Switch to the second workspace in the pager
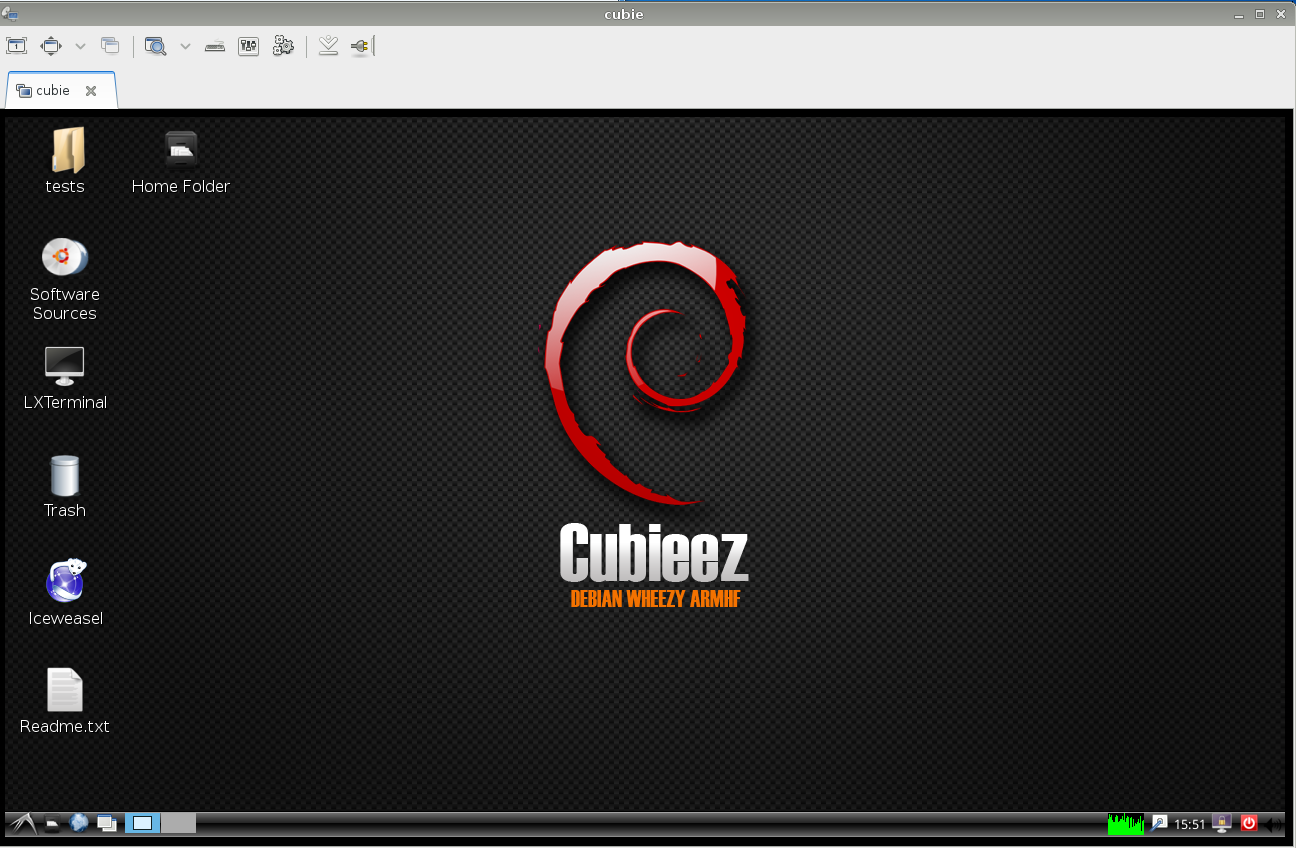This screenshot has width=1296, height=848. (178, 824)
